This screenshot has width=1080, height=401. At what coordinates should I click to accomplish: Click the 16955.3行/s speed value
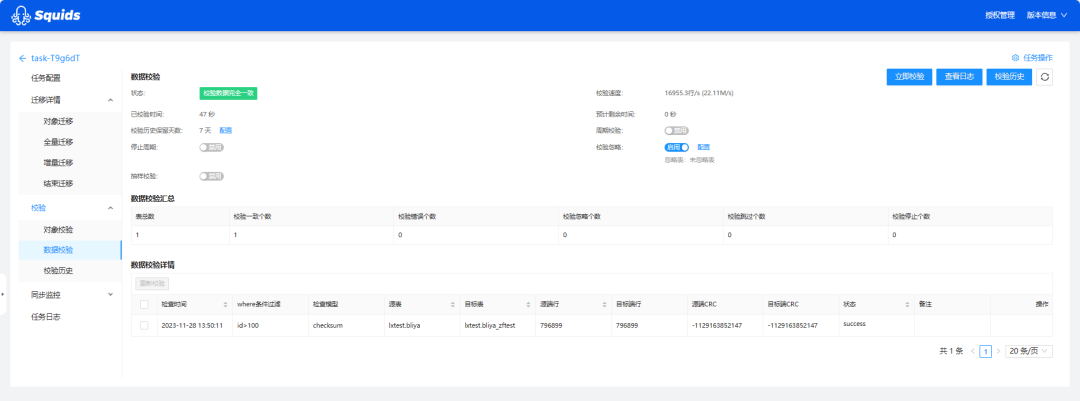pyautogui.click(x=699, y=93)
